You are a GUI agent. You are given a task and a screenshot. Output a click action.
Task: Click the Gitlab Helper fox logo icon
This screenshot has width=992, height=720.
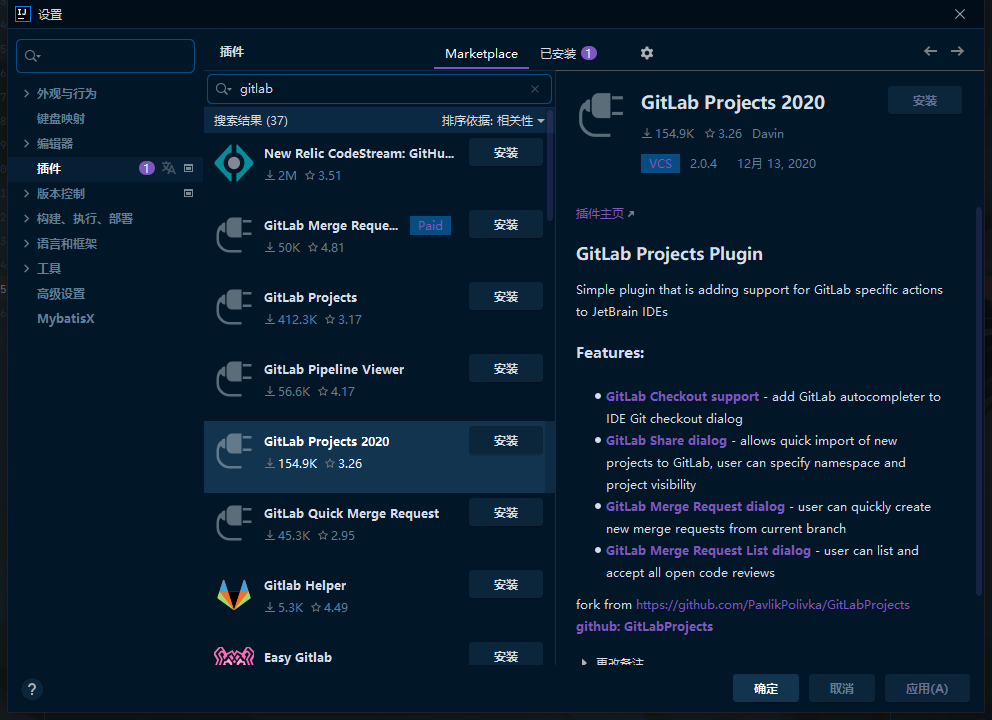click(234, 595)
